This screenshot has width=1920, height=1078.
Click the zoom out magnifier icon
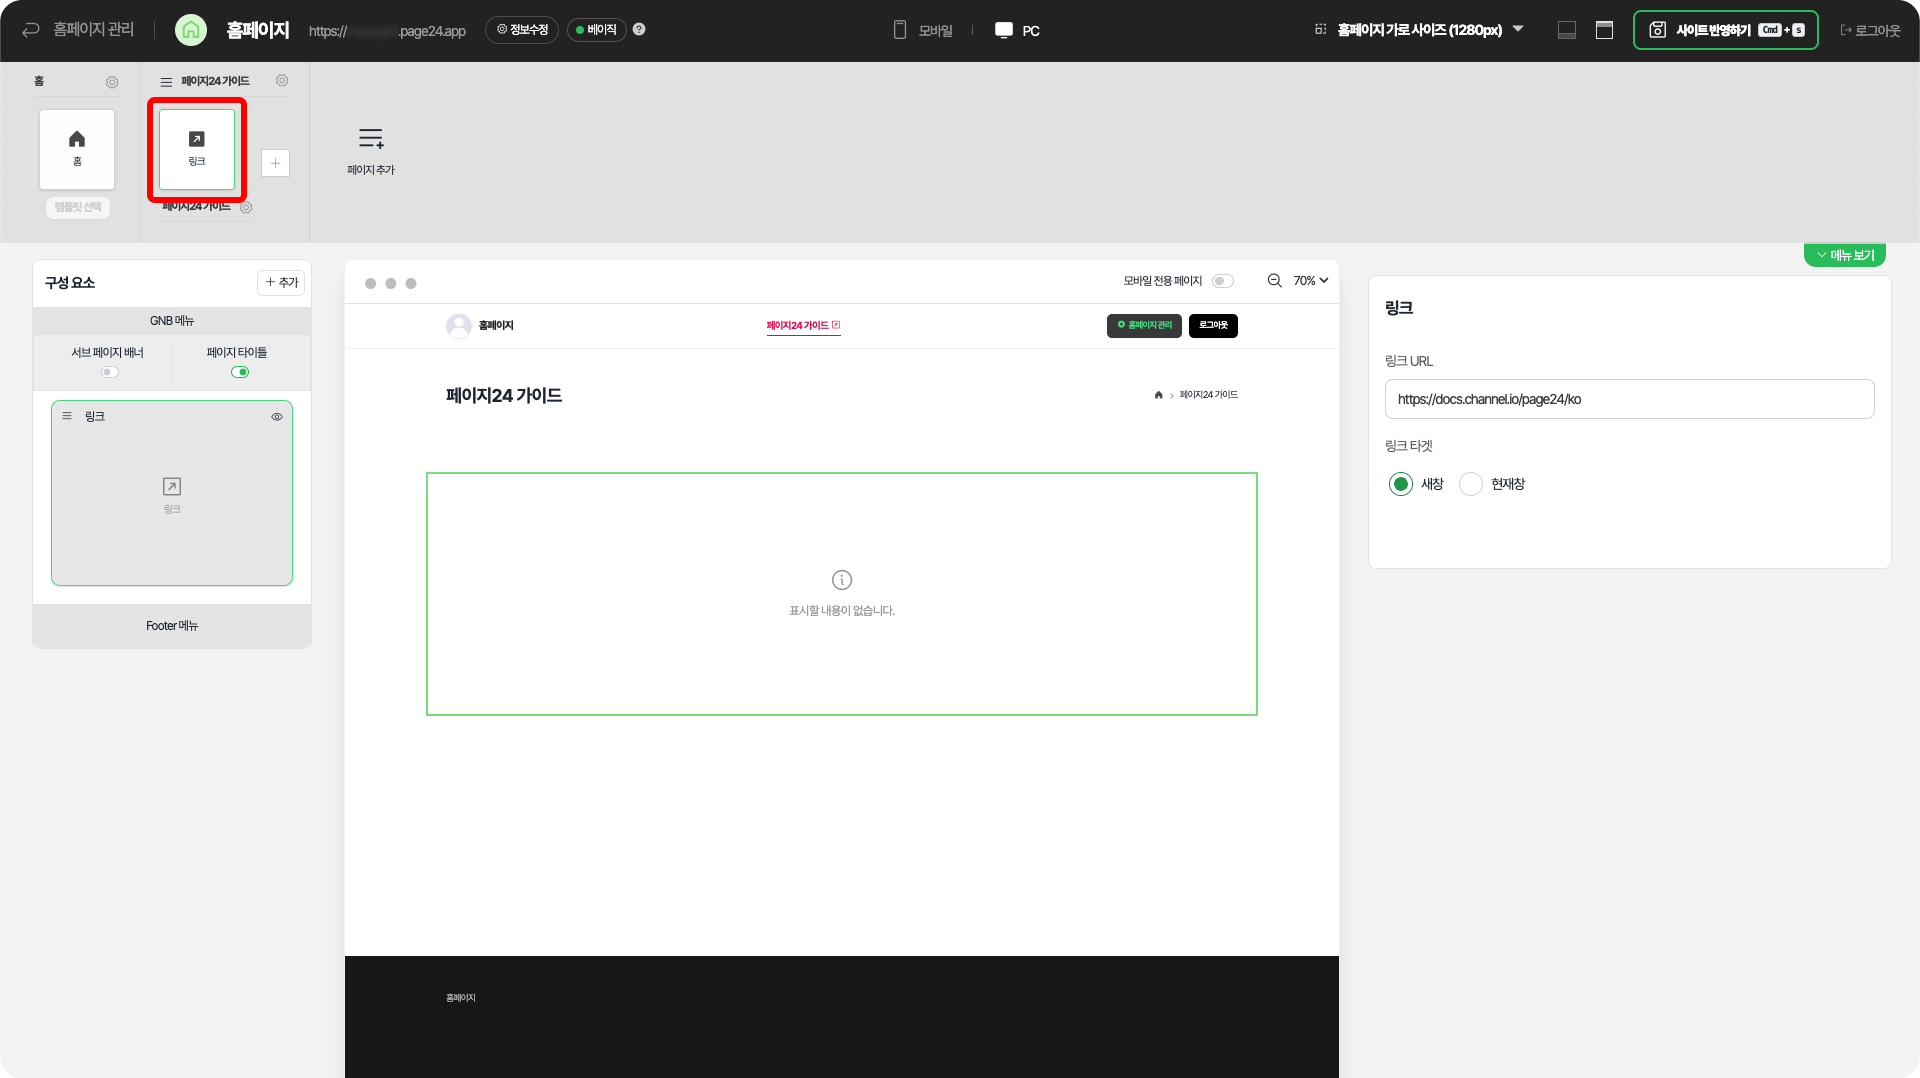[1274, 281]
